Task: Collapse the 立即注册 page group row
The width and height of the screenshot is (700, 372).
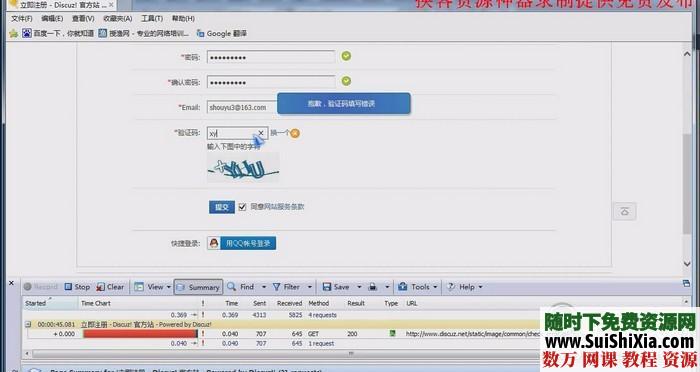Action: pos(28,324)
